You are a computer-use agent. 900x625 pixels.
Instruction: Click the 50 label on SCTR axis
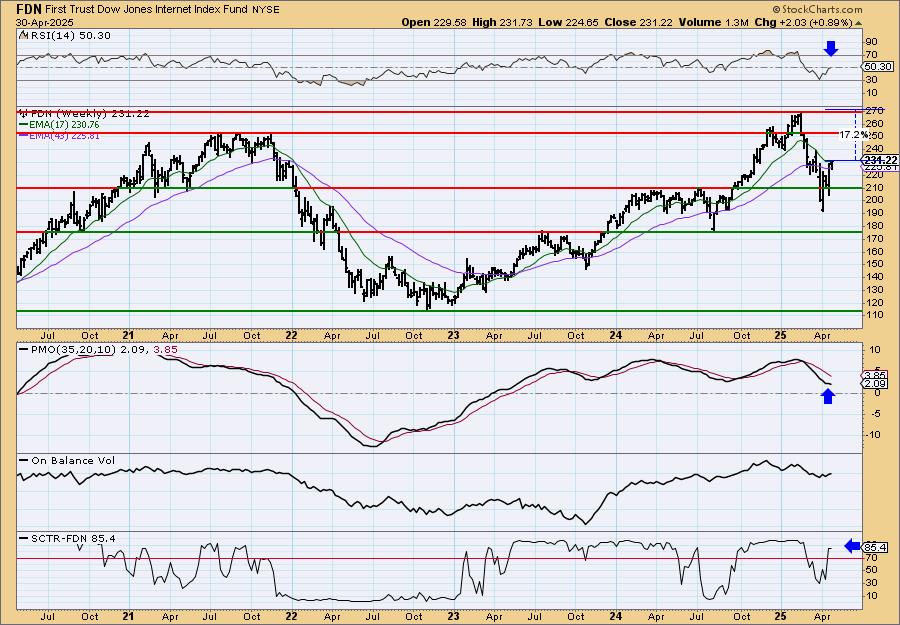pos(871,569)
